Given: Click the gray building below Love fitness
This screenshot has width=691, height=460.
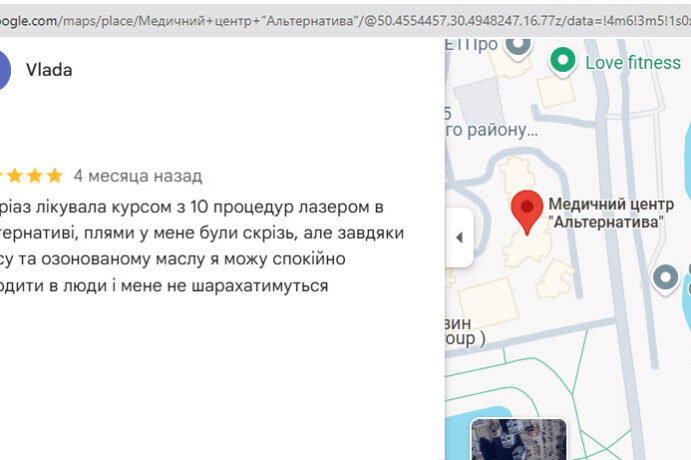Looking at the screenshot, I should point(556,92).
